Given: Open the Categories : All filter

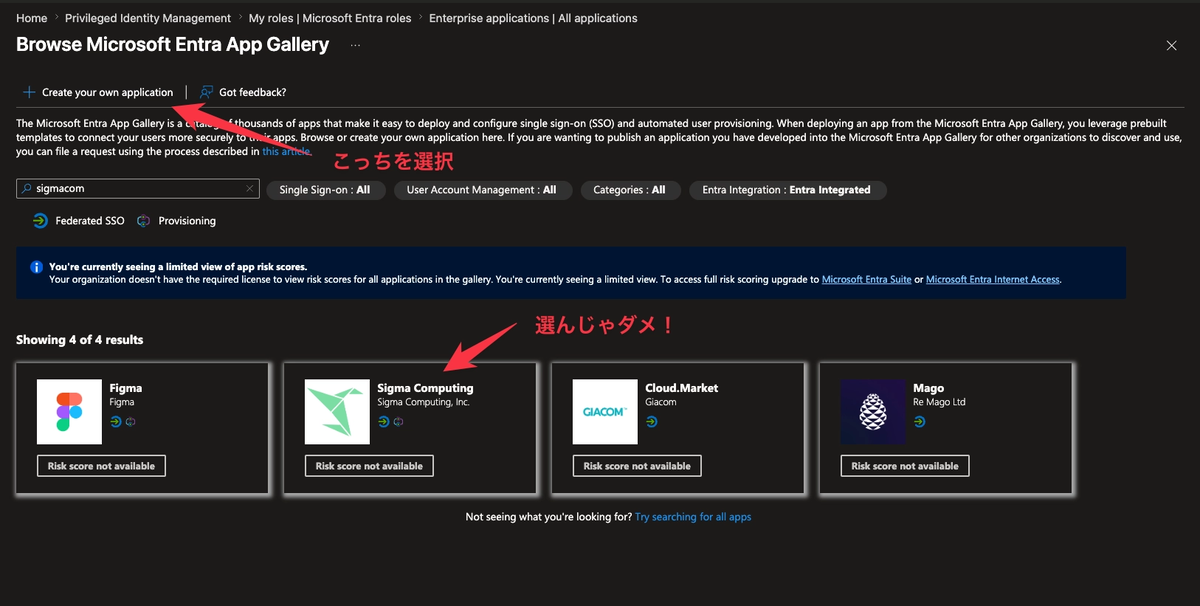Looking at the screenshot, I should 629,190.
